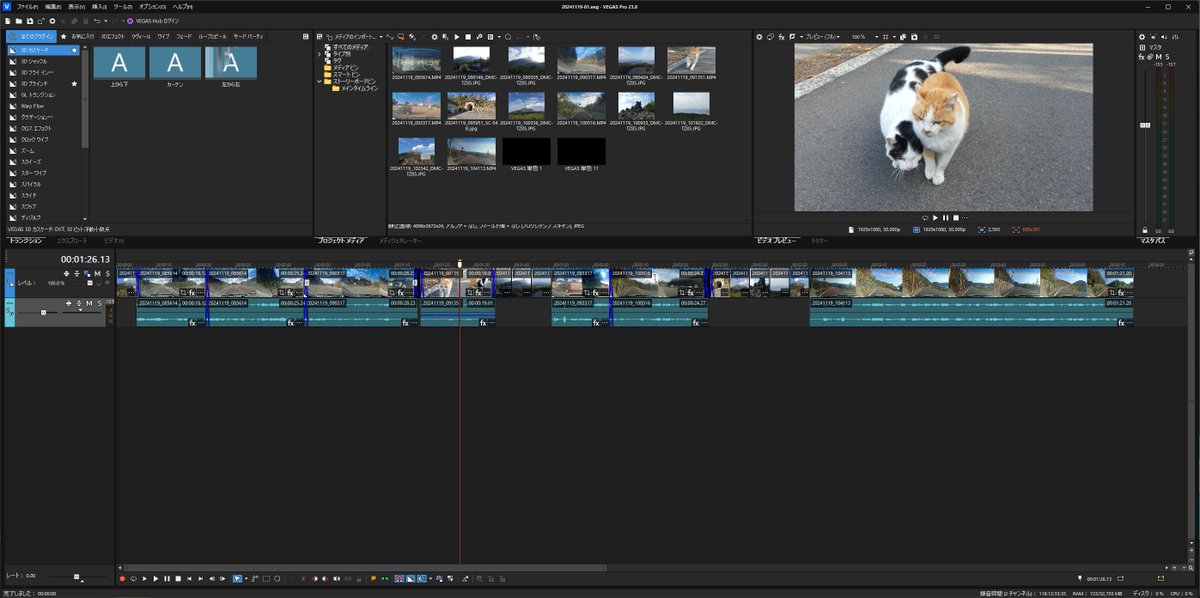This screenshot has width=1200, height=598.
Task: Adjust the Rate slider at bottom left
Action: pos(77,576)
